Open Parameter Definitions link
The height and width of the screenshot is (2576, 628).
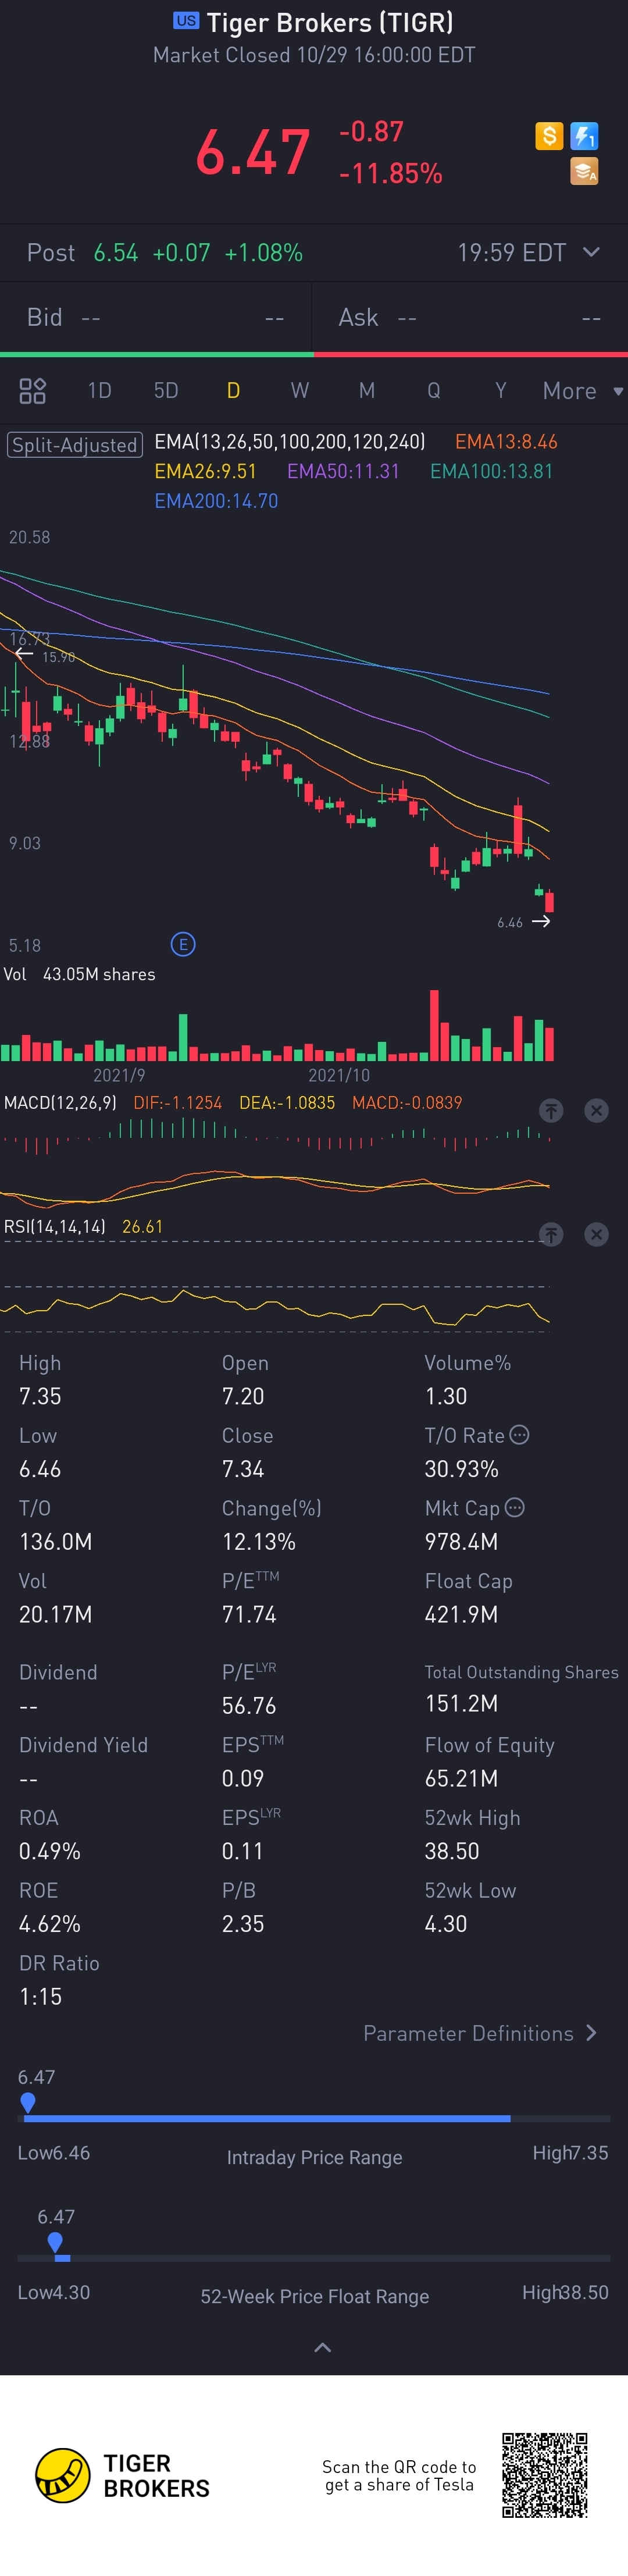(x=480, y=2033)
